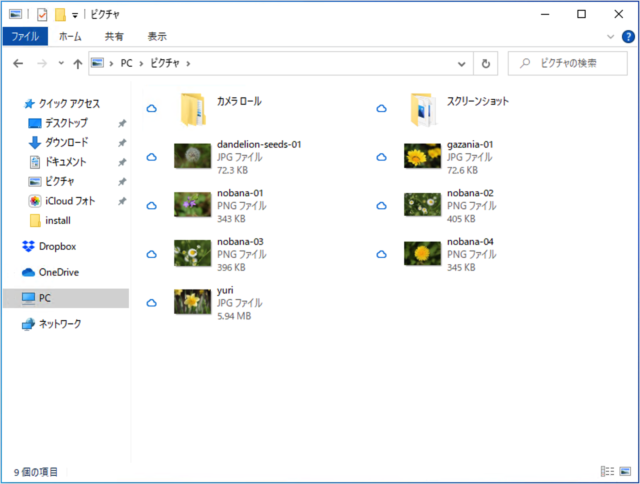The height and width of the screenshot is (484, 640).
Task: Refresh the ピクチャ folder view
Action: click(x=486, y=63)
